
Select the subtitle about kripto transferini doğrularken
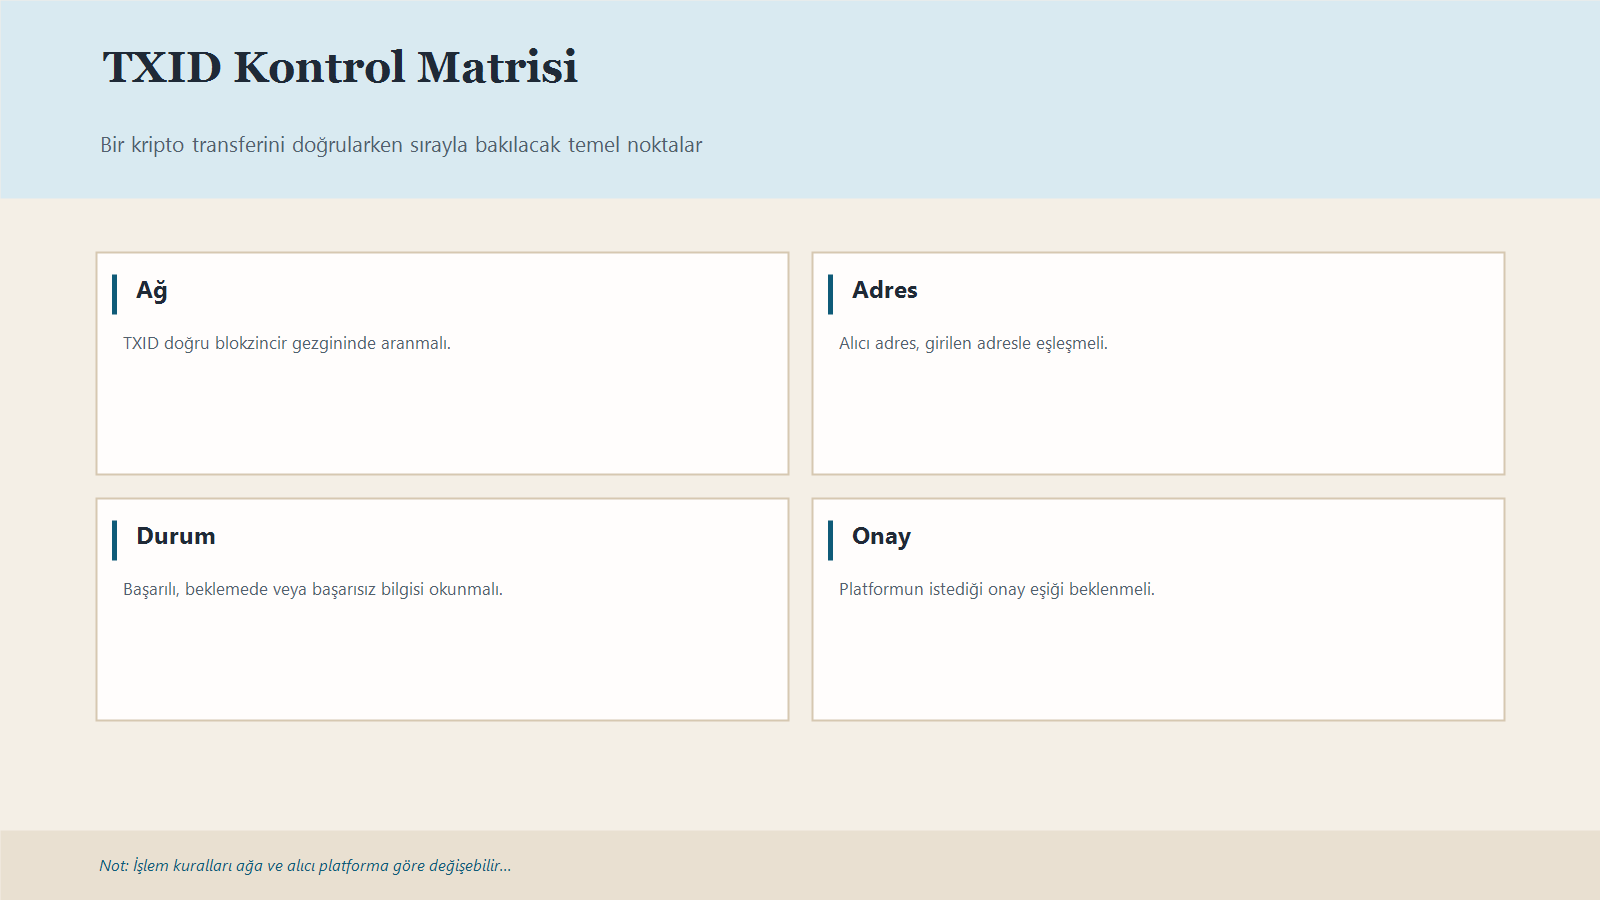coord(401,145)
